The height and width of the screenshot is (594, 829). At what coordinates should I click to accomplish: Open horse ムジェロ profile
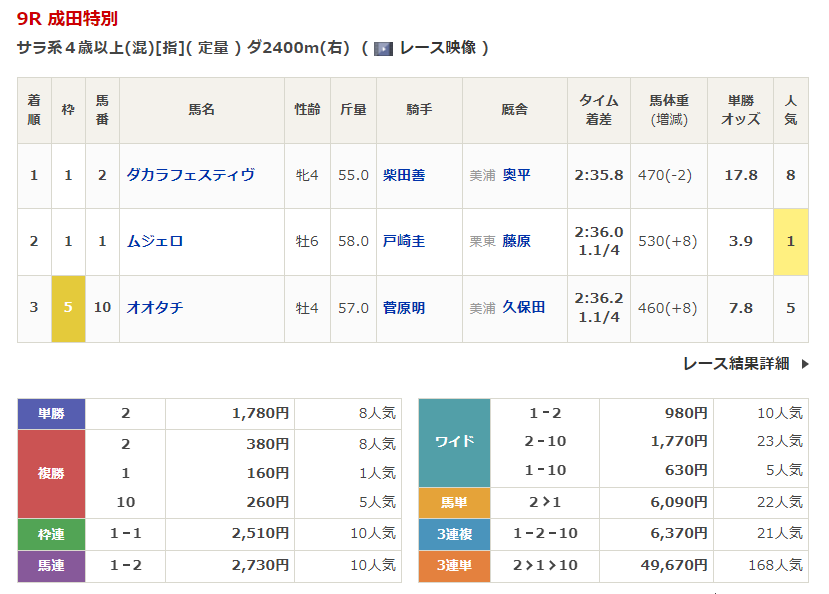click(155, 241)
